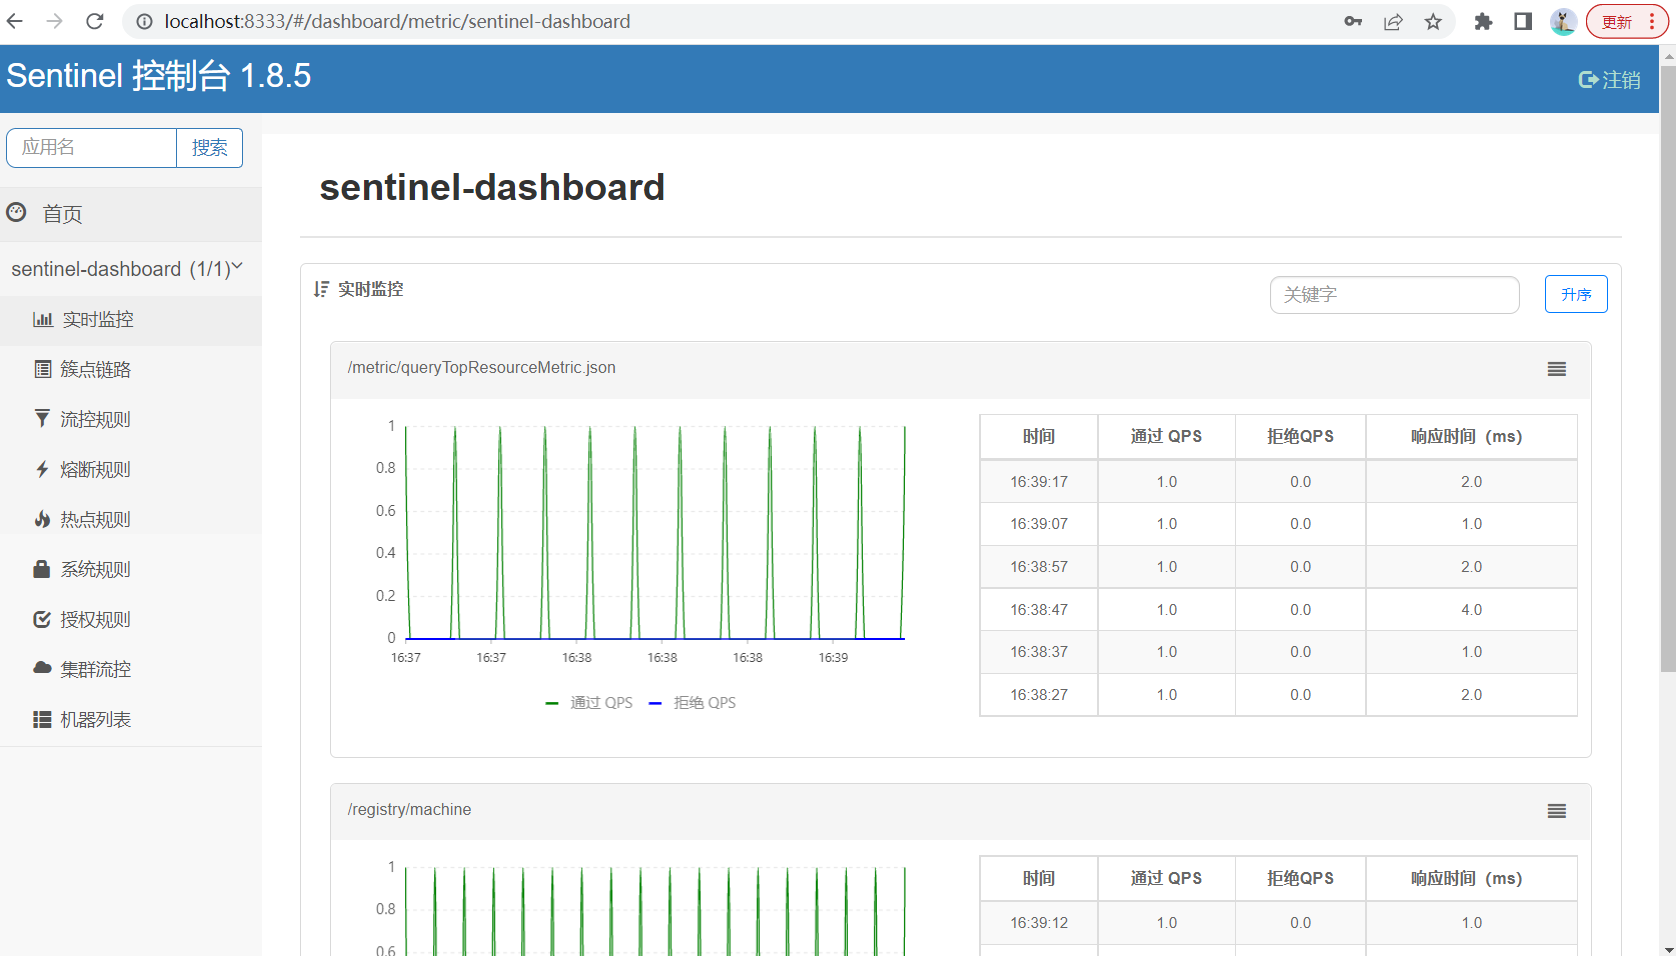Toggle the 通过 QPS legend series
Screen dimensions: 1676x956
coord(589,703)
